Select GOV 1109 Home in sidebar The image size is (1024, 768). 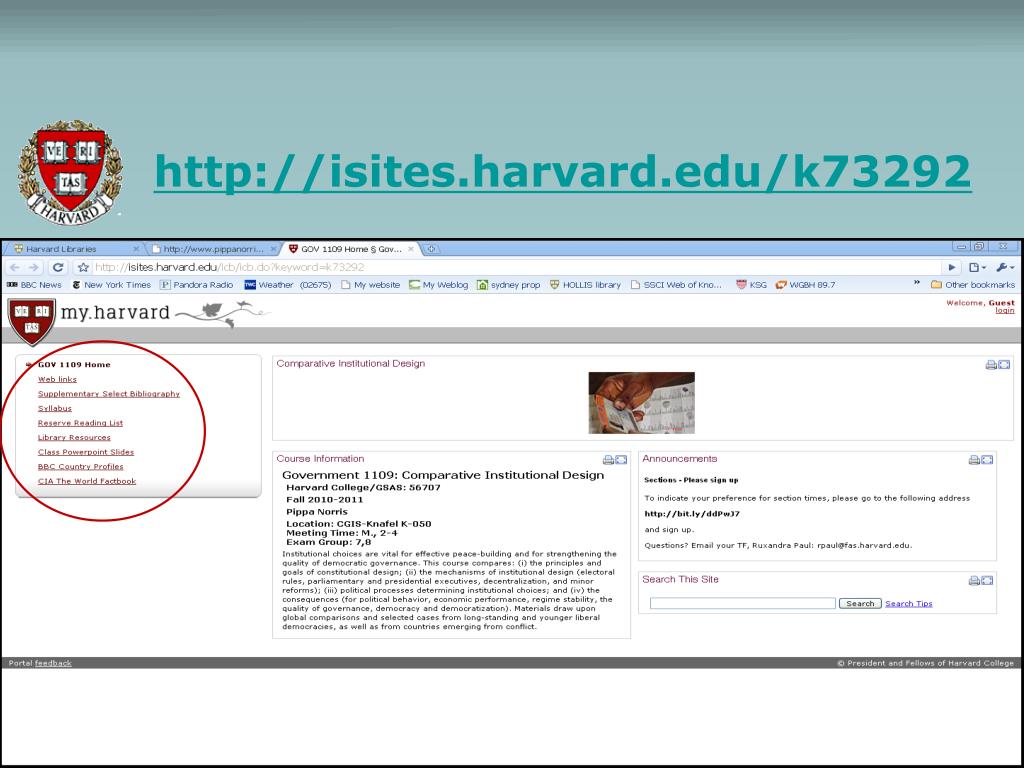pos(74,364)
